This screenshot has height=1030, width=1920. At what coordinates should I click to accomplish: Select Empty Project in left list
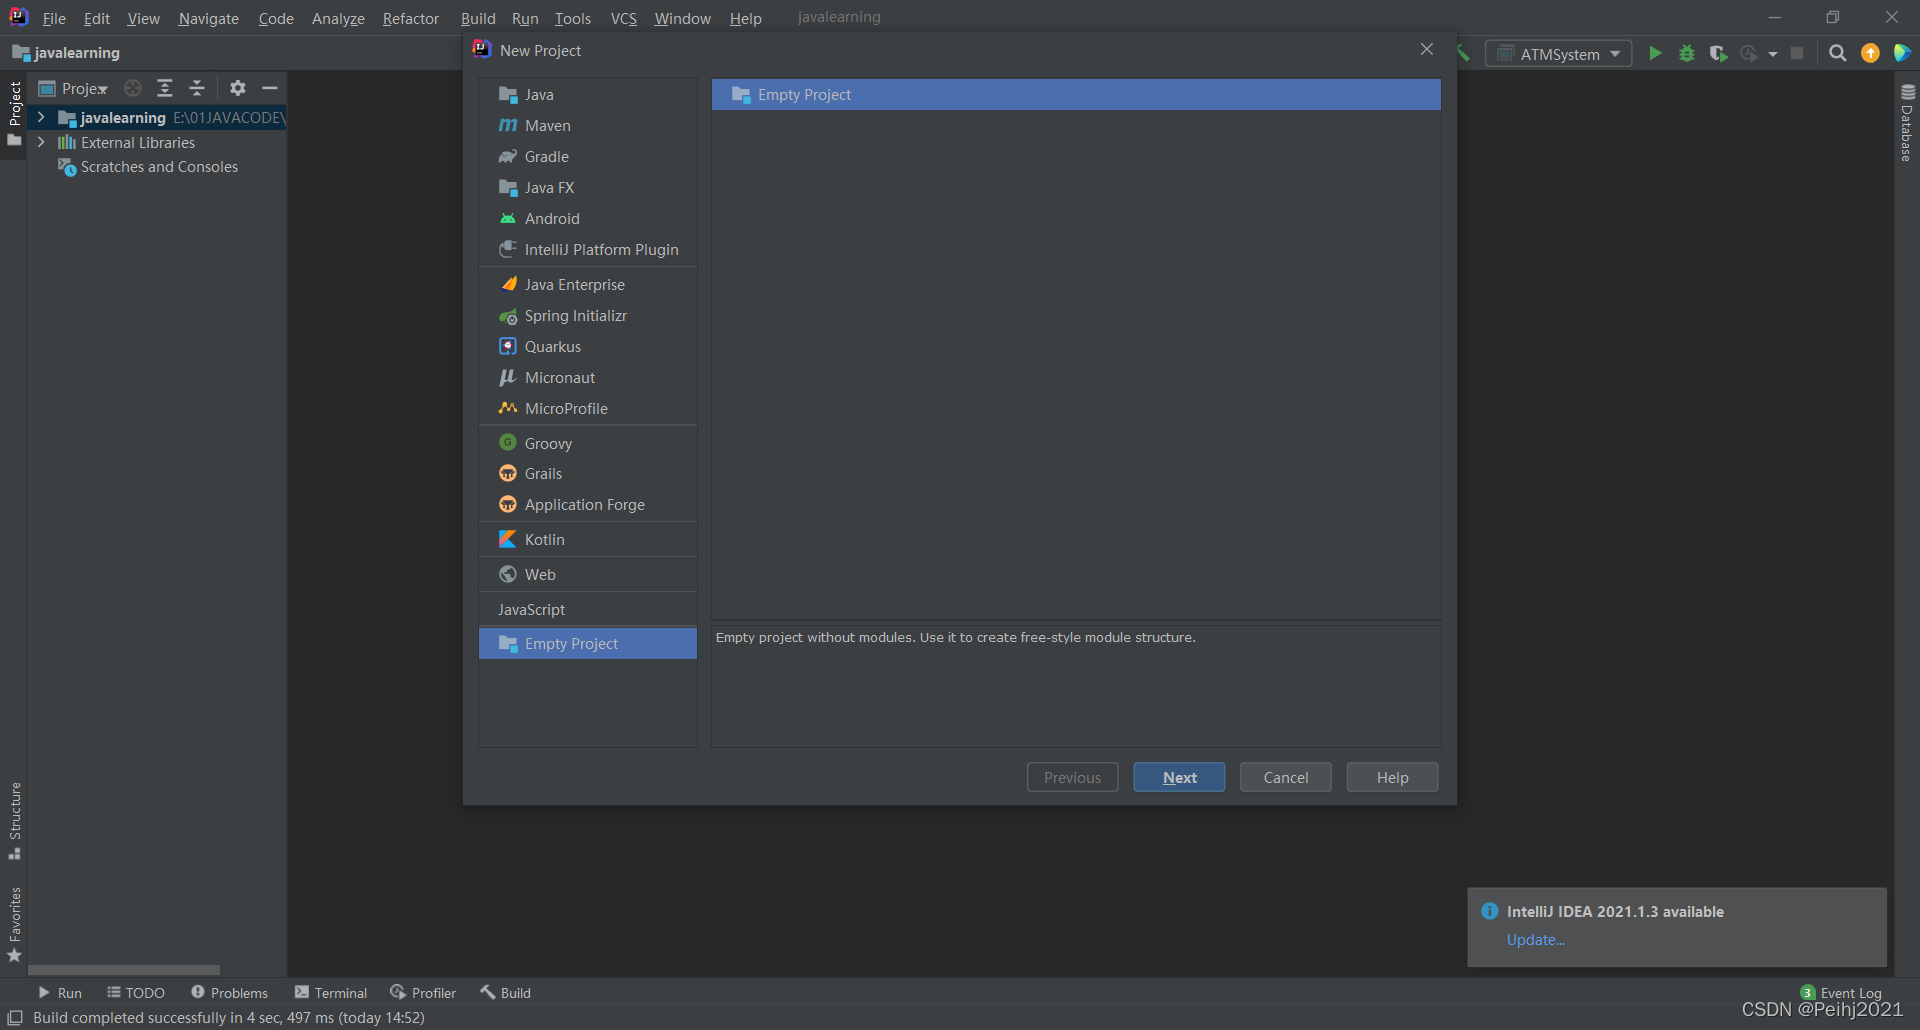[588, 643]
